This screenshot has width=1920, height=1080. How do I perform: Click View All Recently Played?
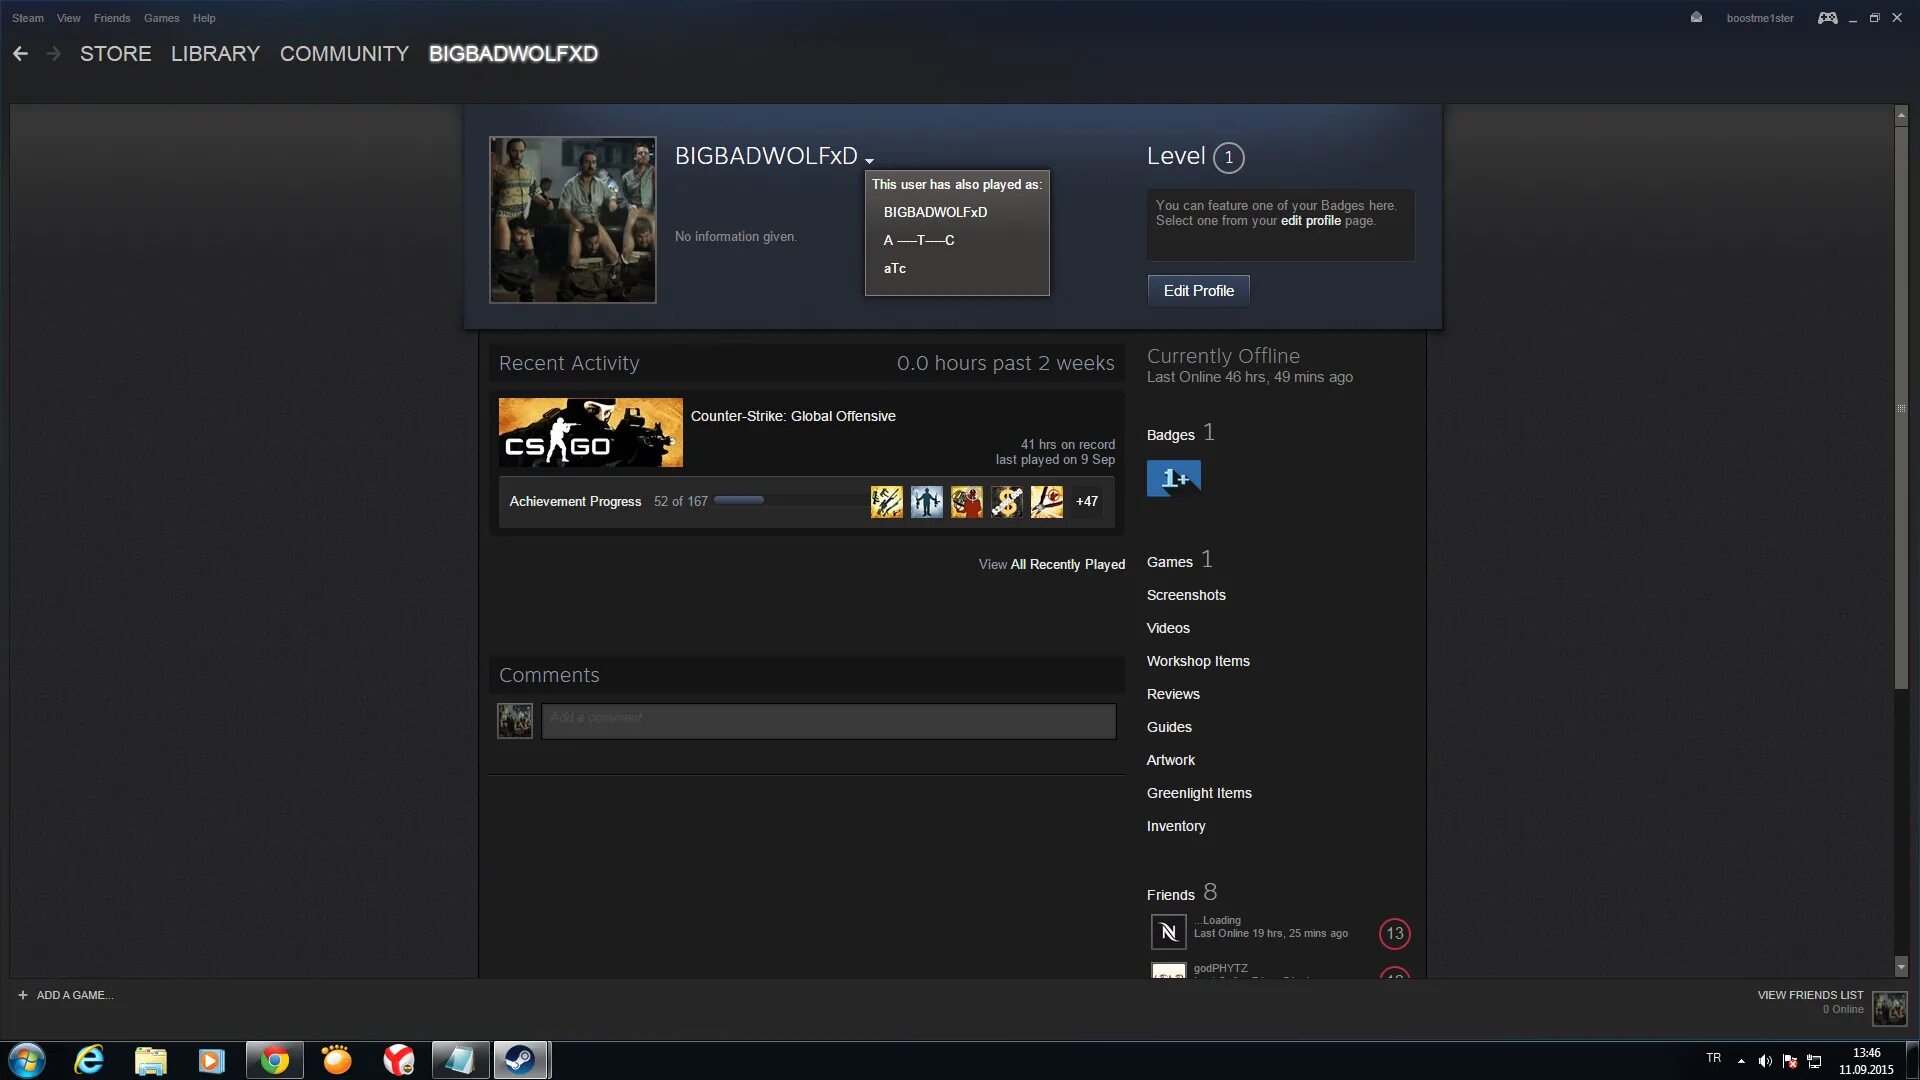(1051, 565)
